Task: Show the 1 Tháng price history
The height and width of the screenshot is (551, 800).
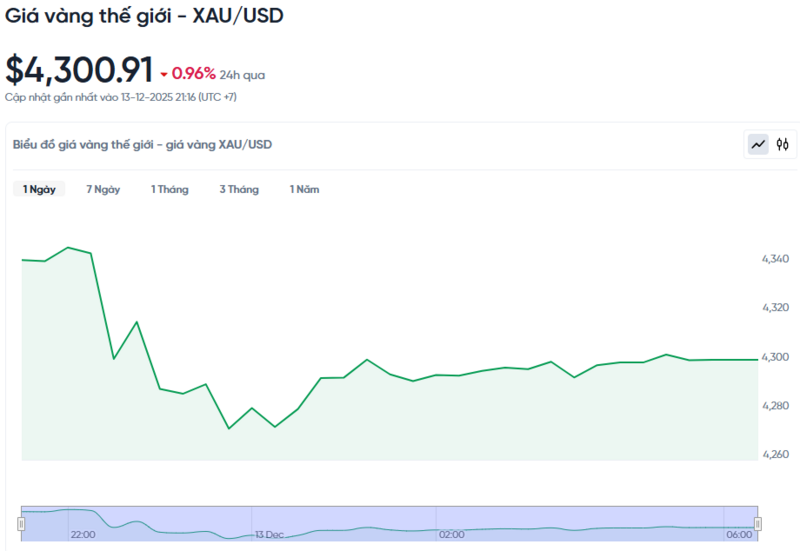Action: click(x=170, y=189)
